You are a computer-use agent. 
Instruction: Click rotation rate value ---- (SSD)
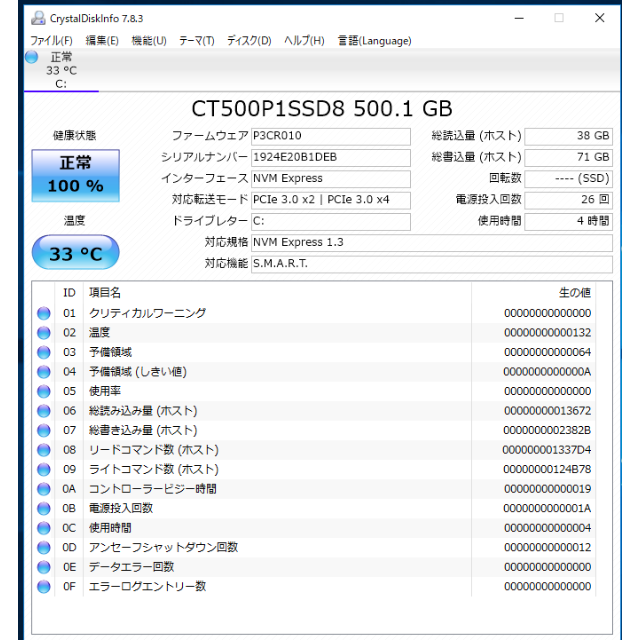pos(569,179)
